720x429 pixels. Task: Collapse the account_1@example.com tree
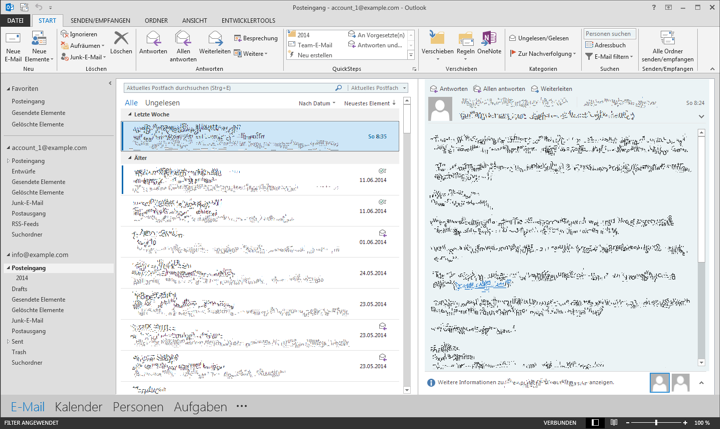point(8,148)
